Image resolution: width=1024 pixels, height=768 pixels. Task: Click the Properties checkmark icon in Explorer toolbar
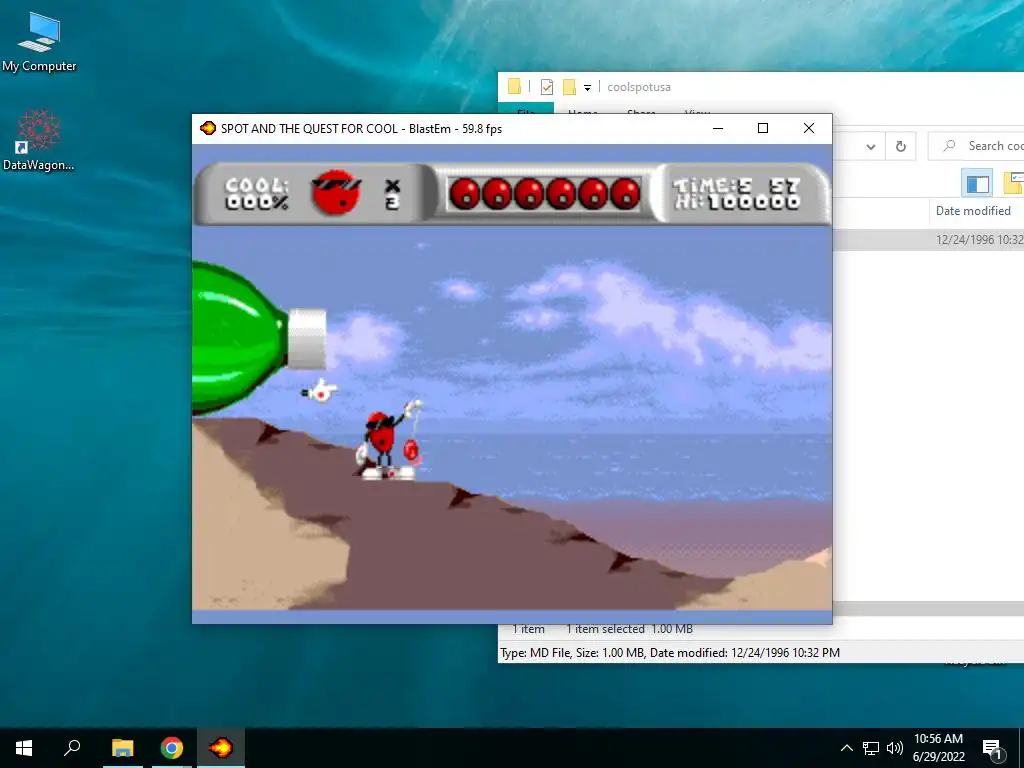point(547,87)
